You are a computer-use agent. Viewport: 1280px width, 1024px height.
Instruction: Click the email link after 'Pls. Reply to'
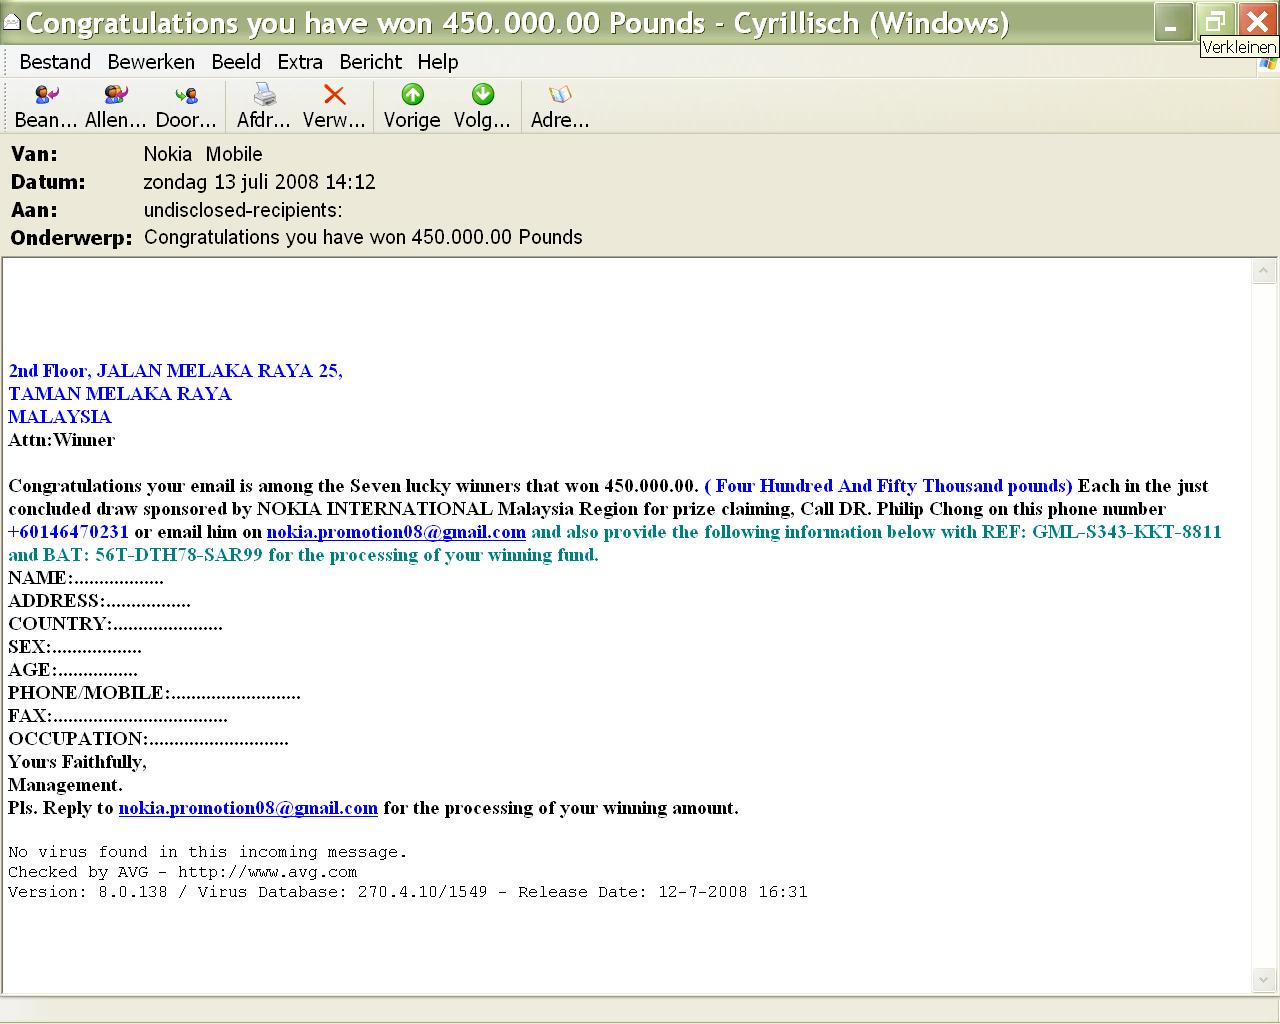248,808
